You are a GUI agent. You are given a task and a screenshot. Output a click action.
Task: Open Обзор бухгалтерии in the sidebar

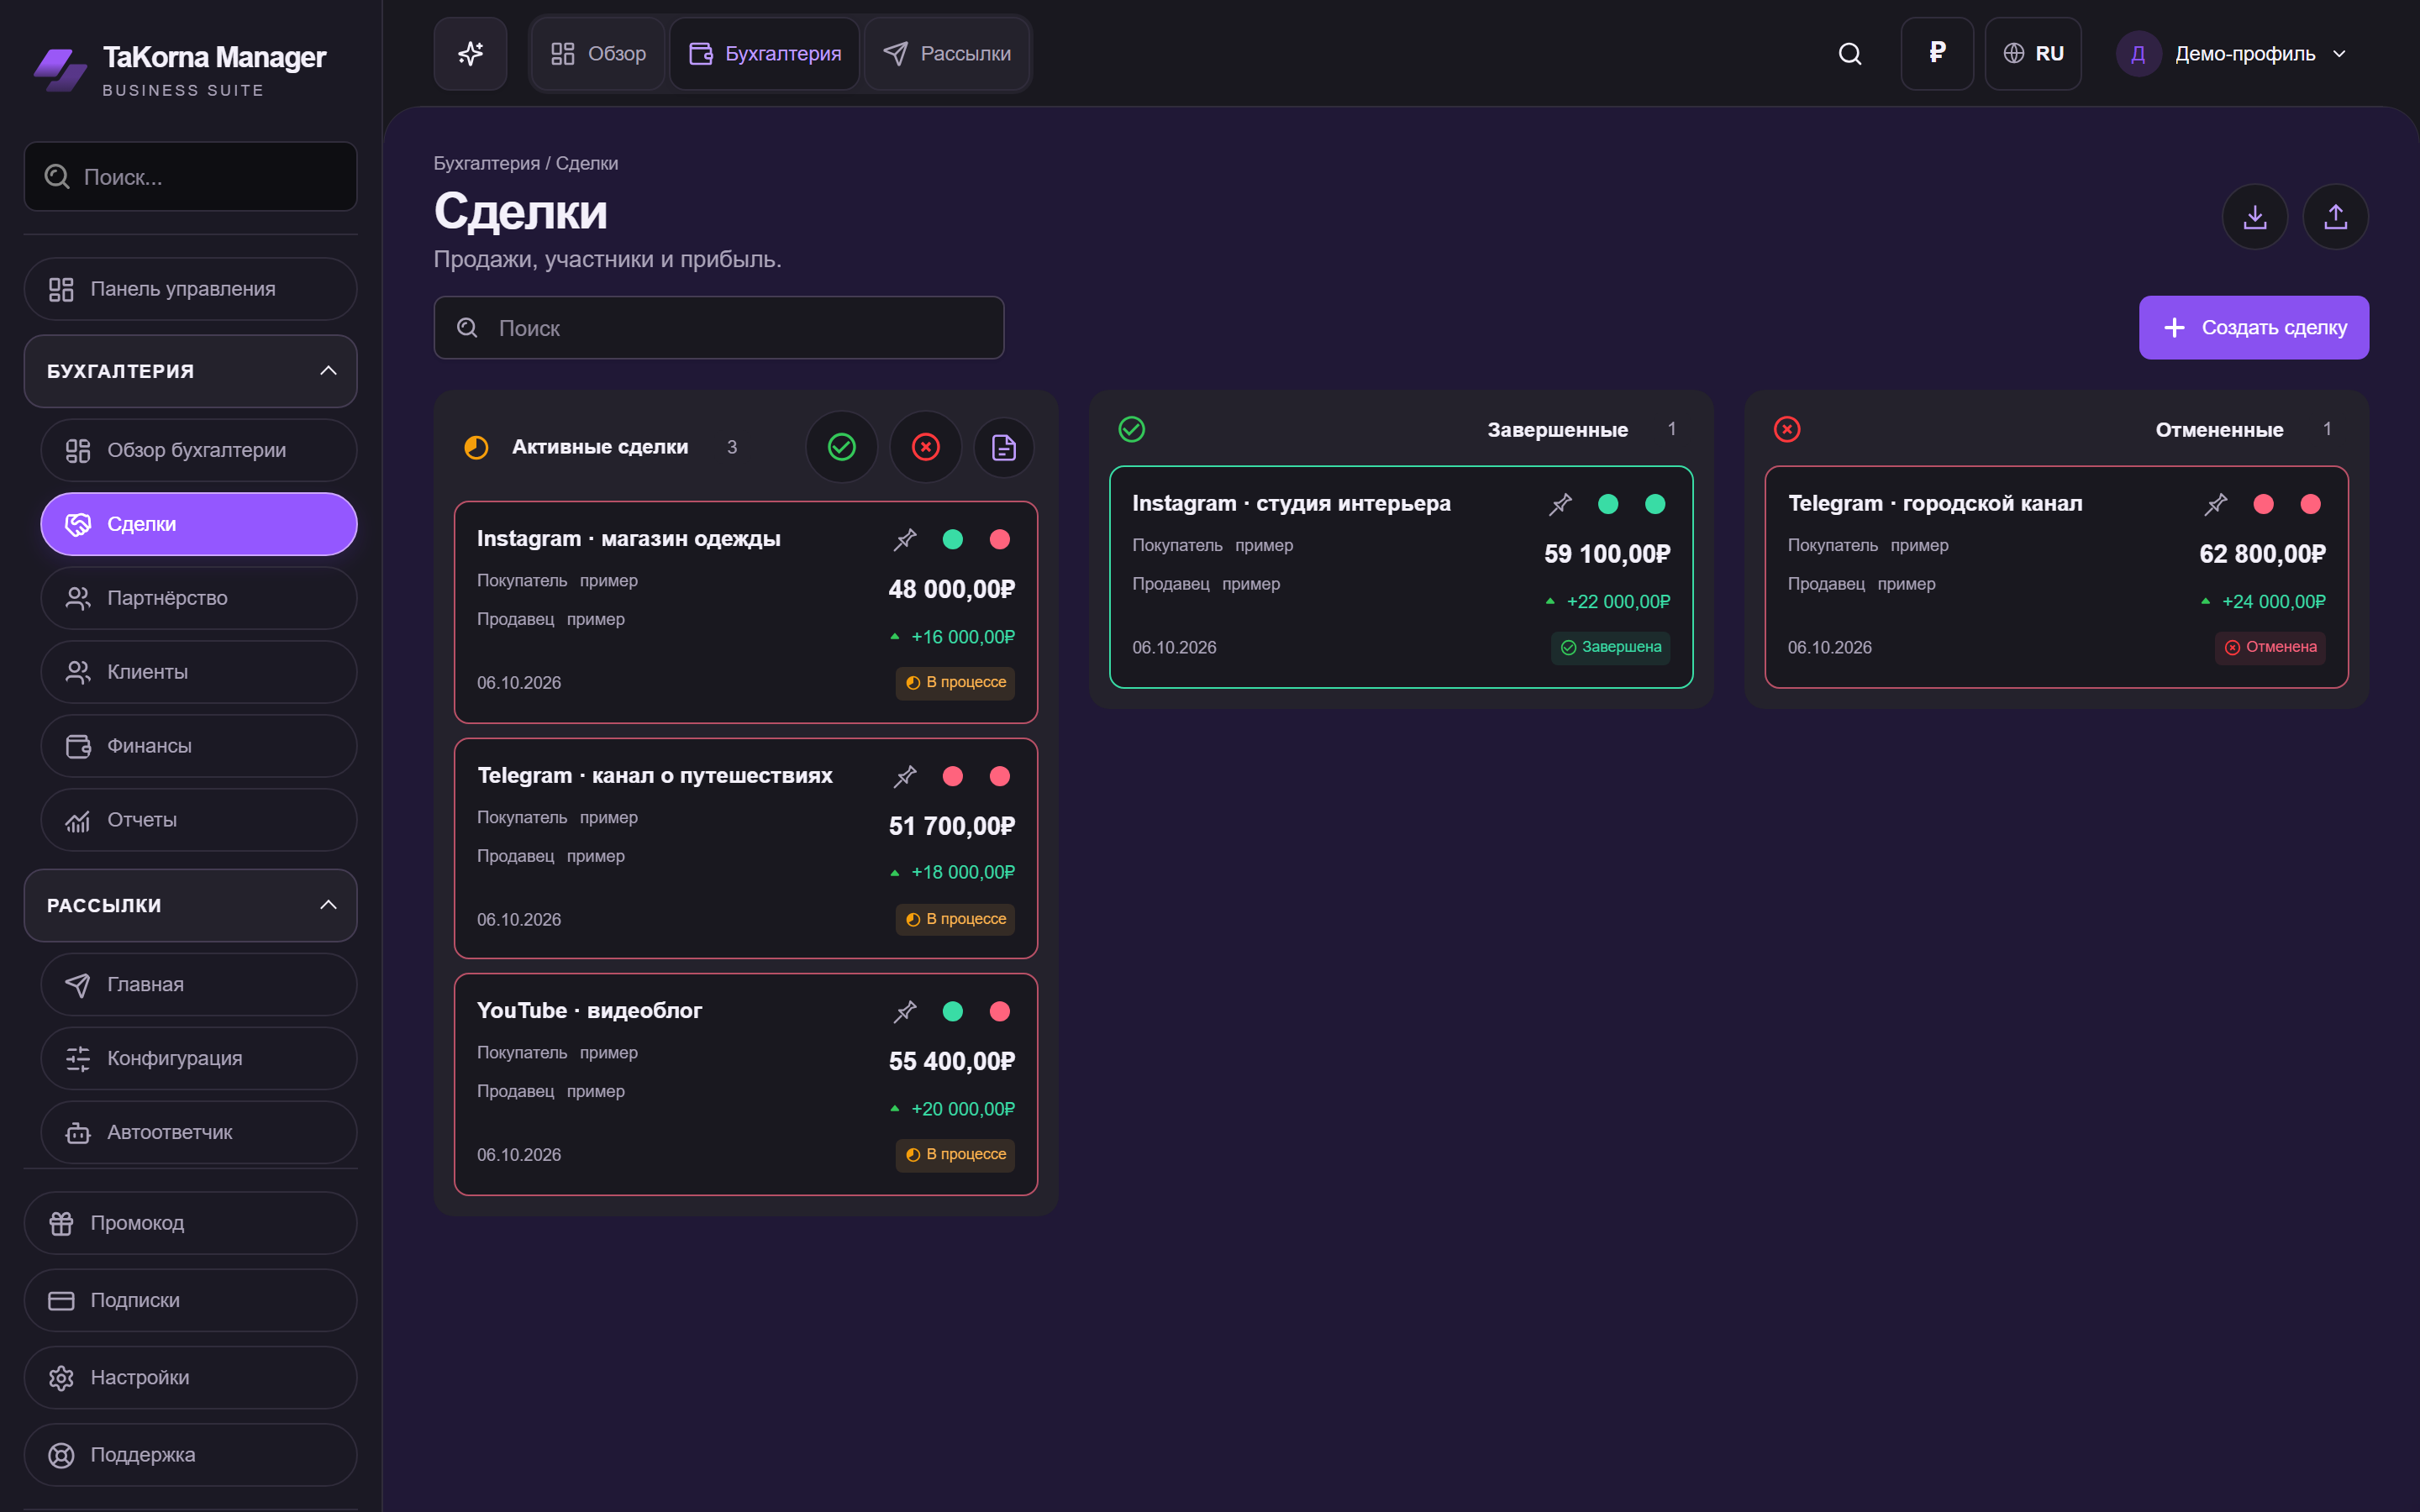point(199,450)
